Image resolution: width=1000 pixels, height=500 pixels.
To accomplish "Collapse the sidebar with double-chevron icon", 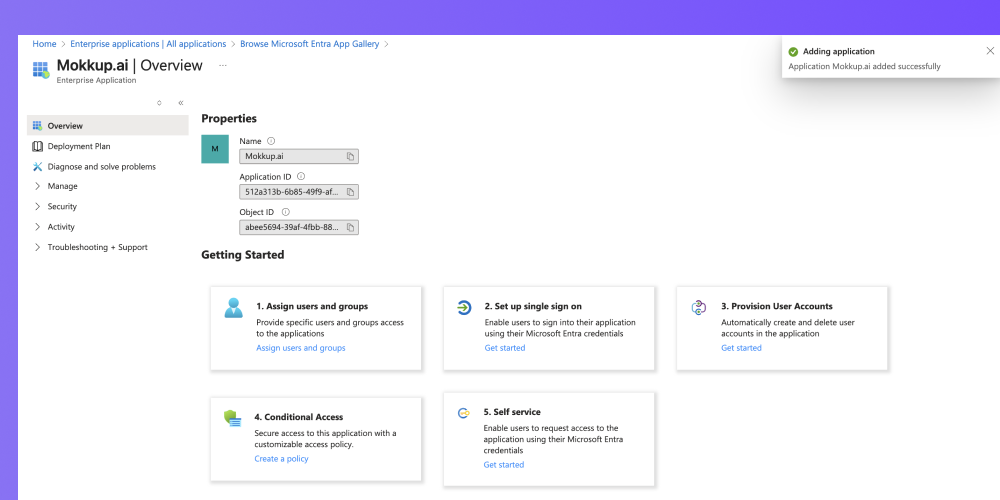I will click(181, 103).
